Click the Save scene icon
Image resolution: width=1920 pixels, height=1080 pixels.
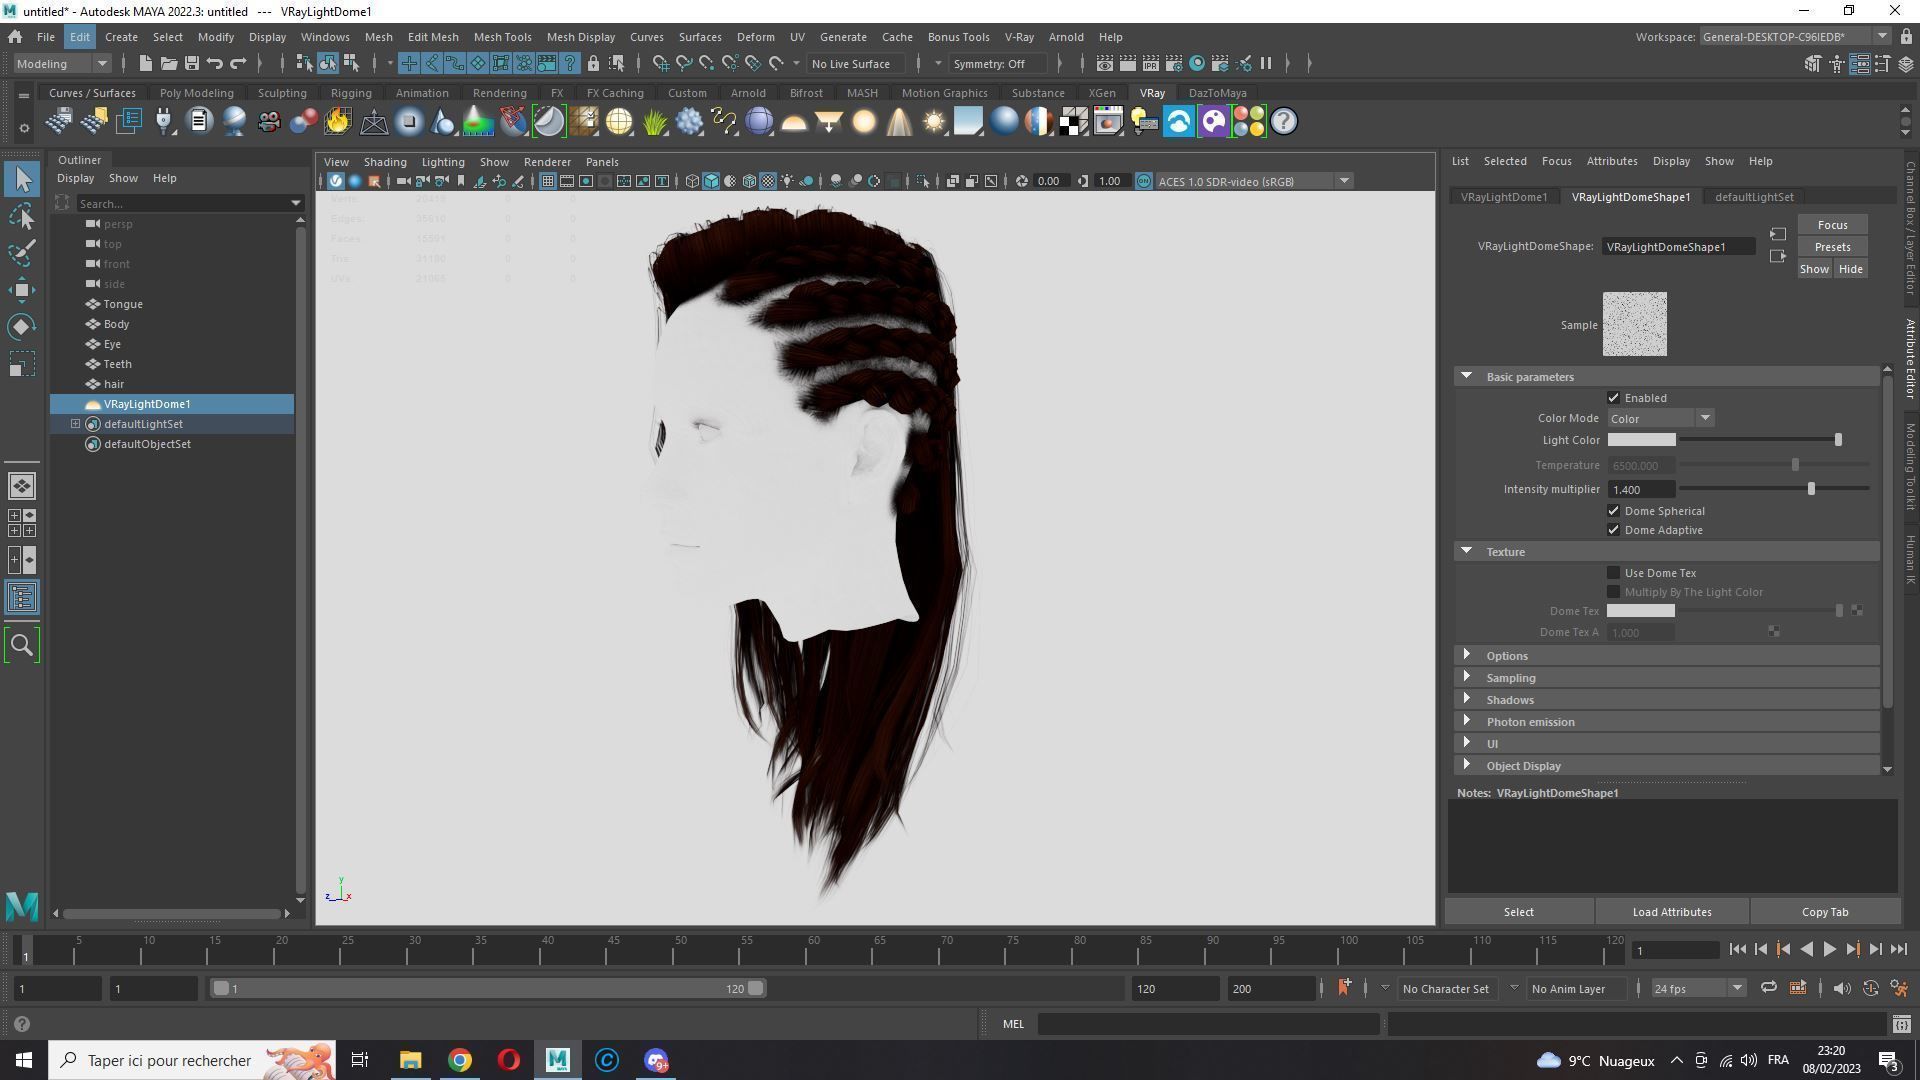coord(192,64)
